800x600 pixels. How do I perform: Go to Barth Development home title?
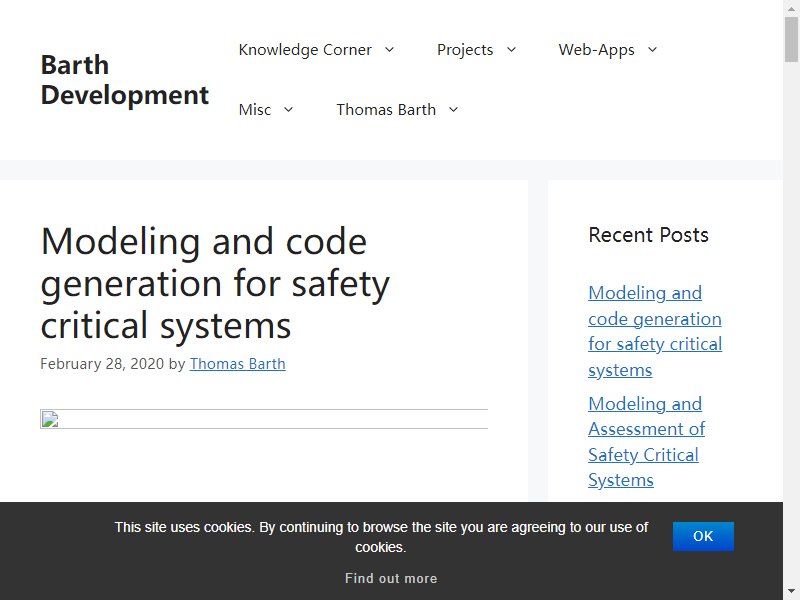[x=125, y=80]
